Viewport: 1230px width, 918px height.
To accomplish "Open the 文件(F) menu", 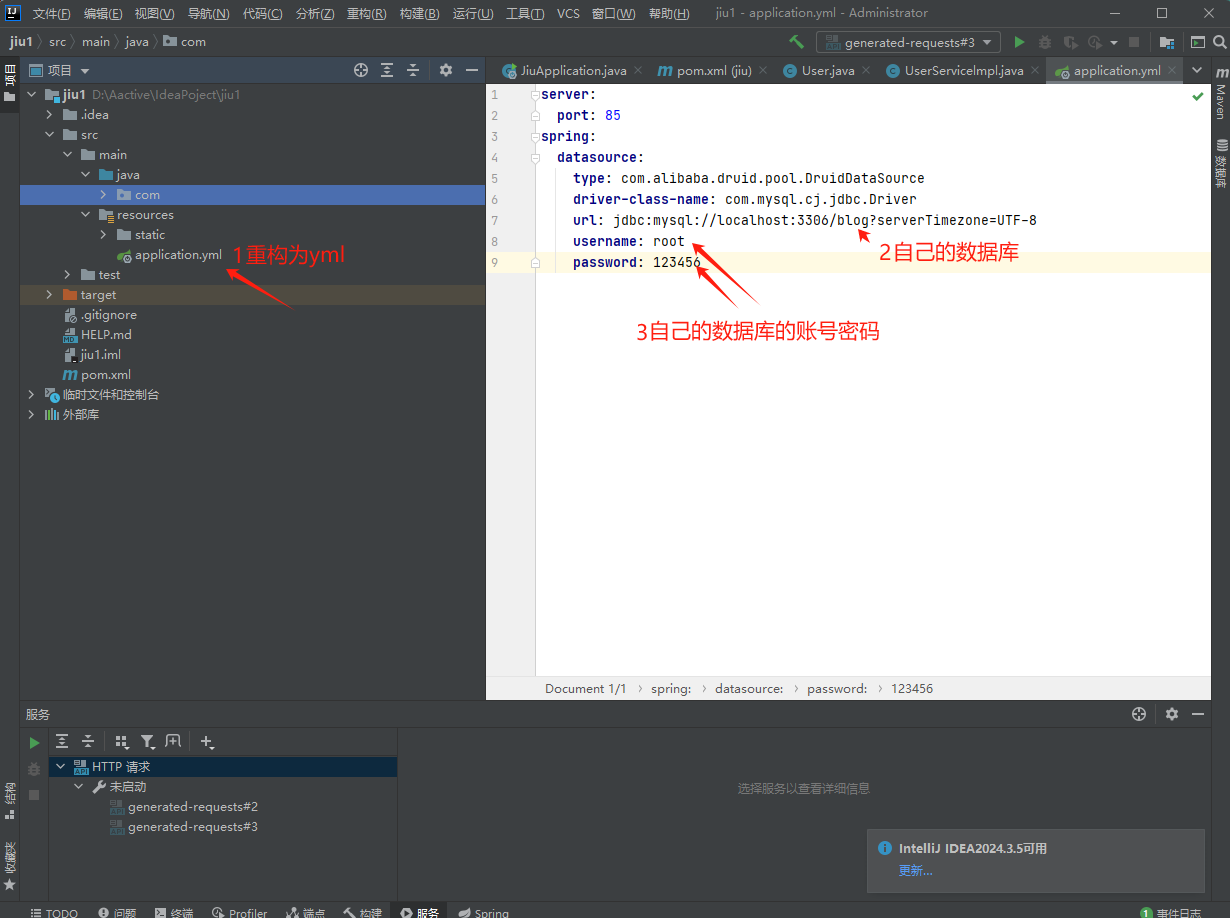I will 52,13.
